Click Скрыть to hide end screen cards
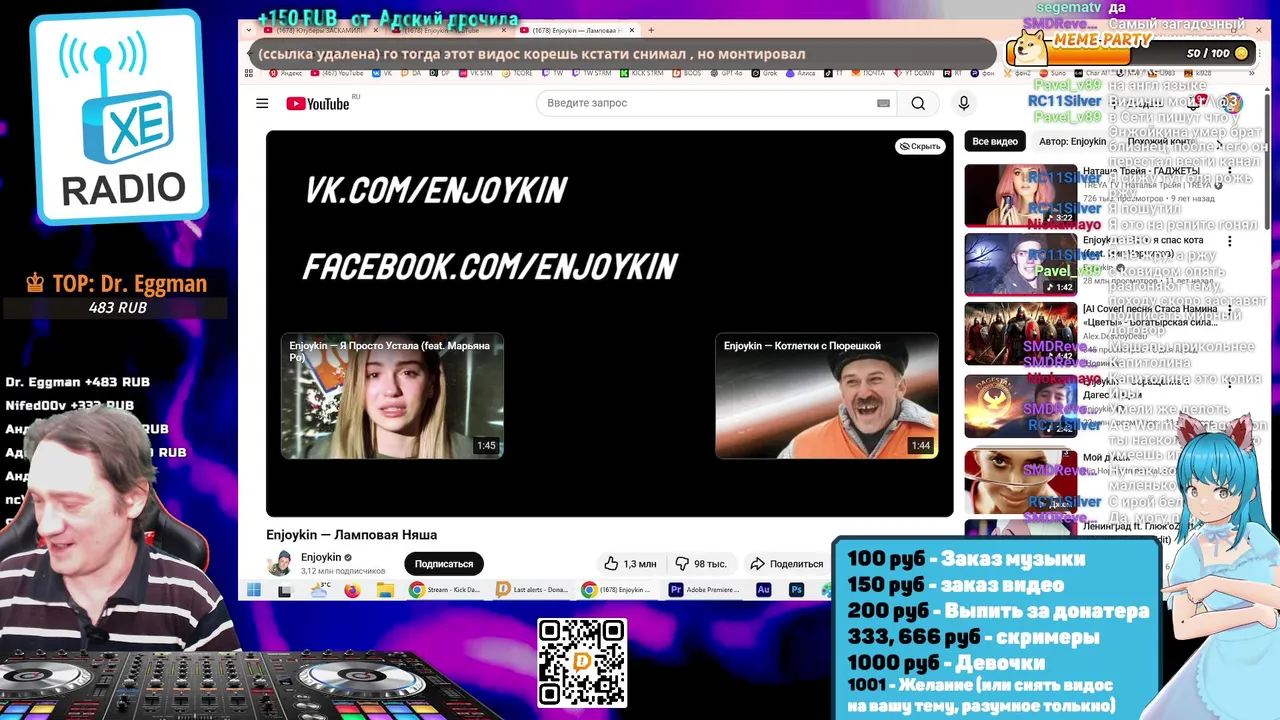Image resolution: width=1280 pixels, height=720 pixels. (920, 146)
